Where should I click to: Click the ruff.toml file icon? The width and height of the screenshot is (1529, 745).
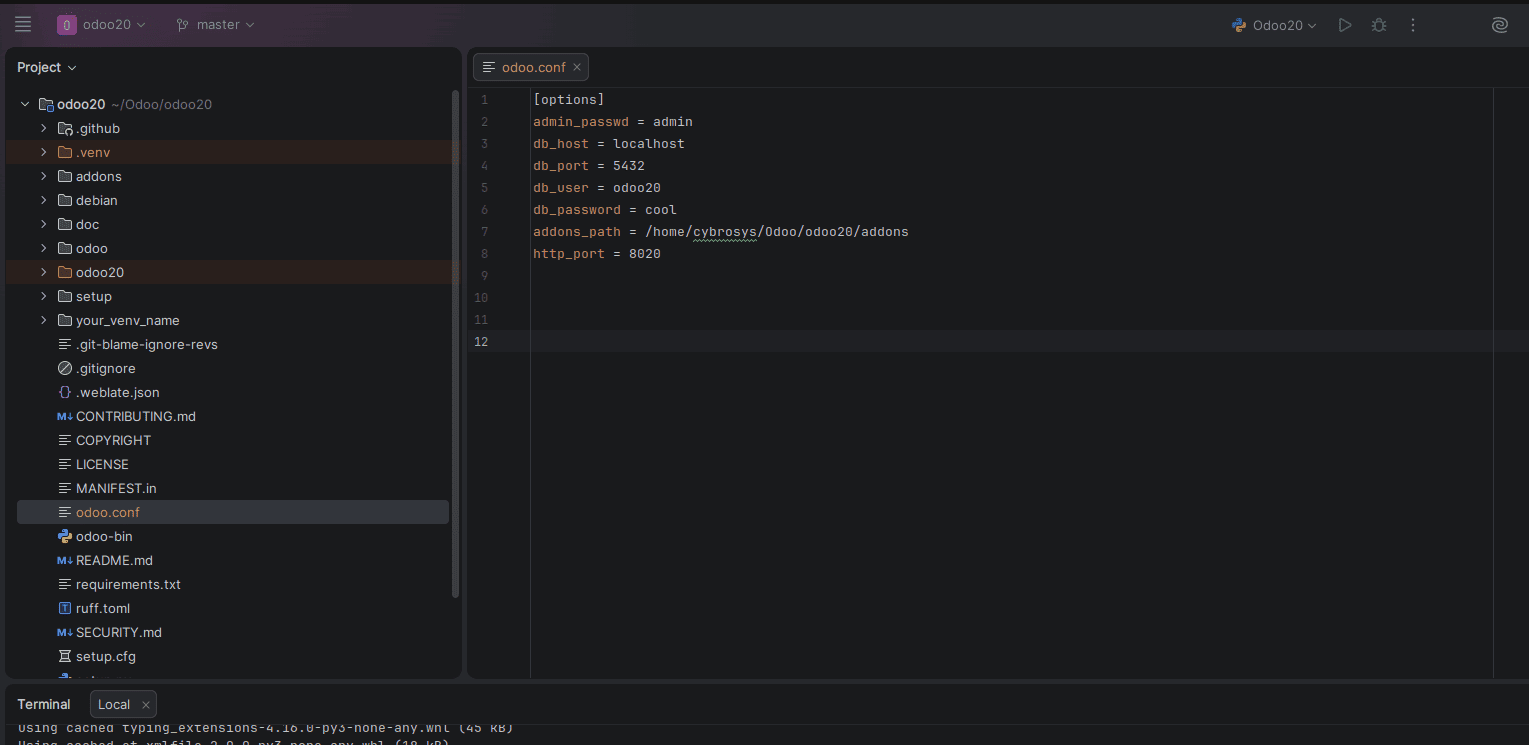coord(65,608)
